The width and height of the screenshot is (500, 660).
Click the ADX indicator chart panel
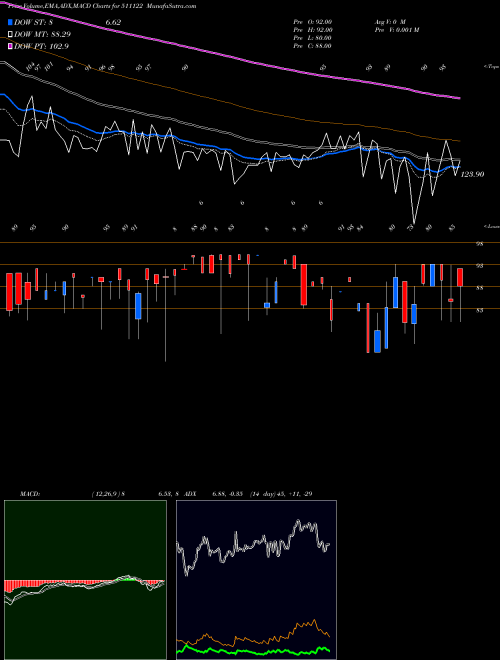click(256, 580)
